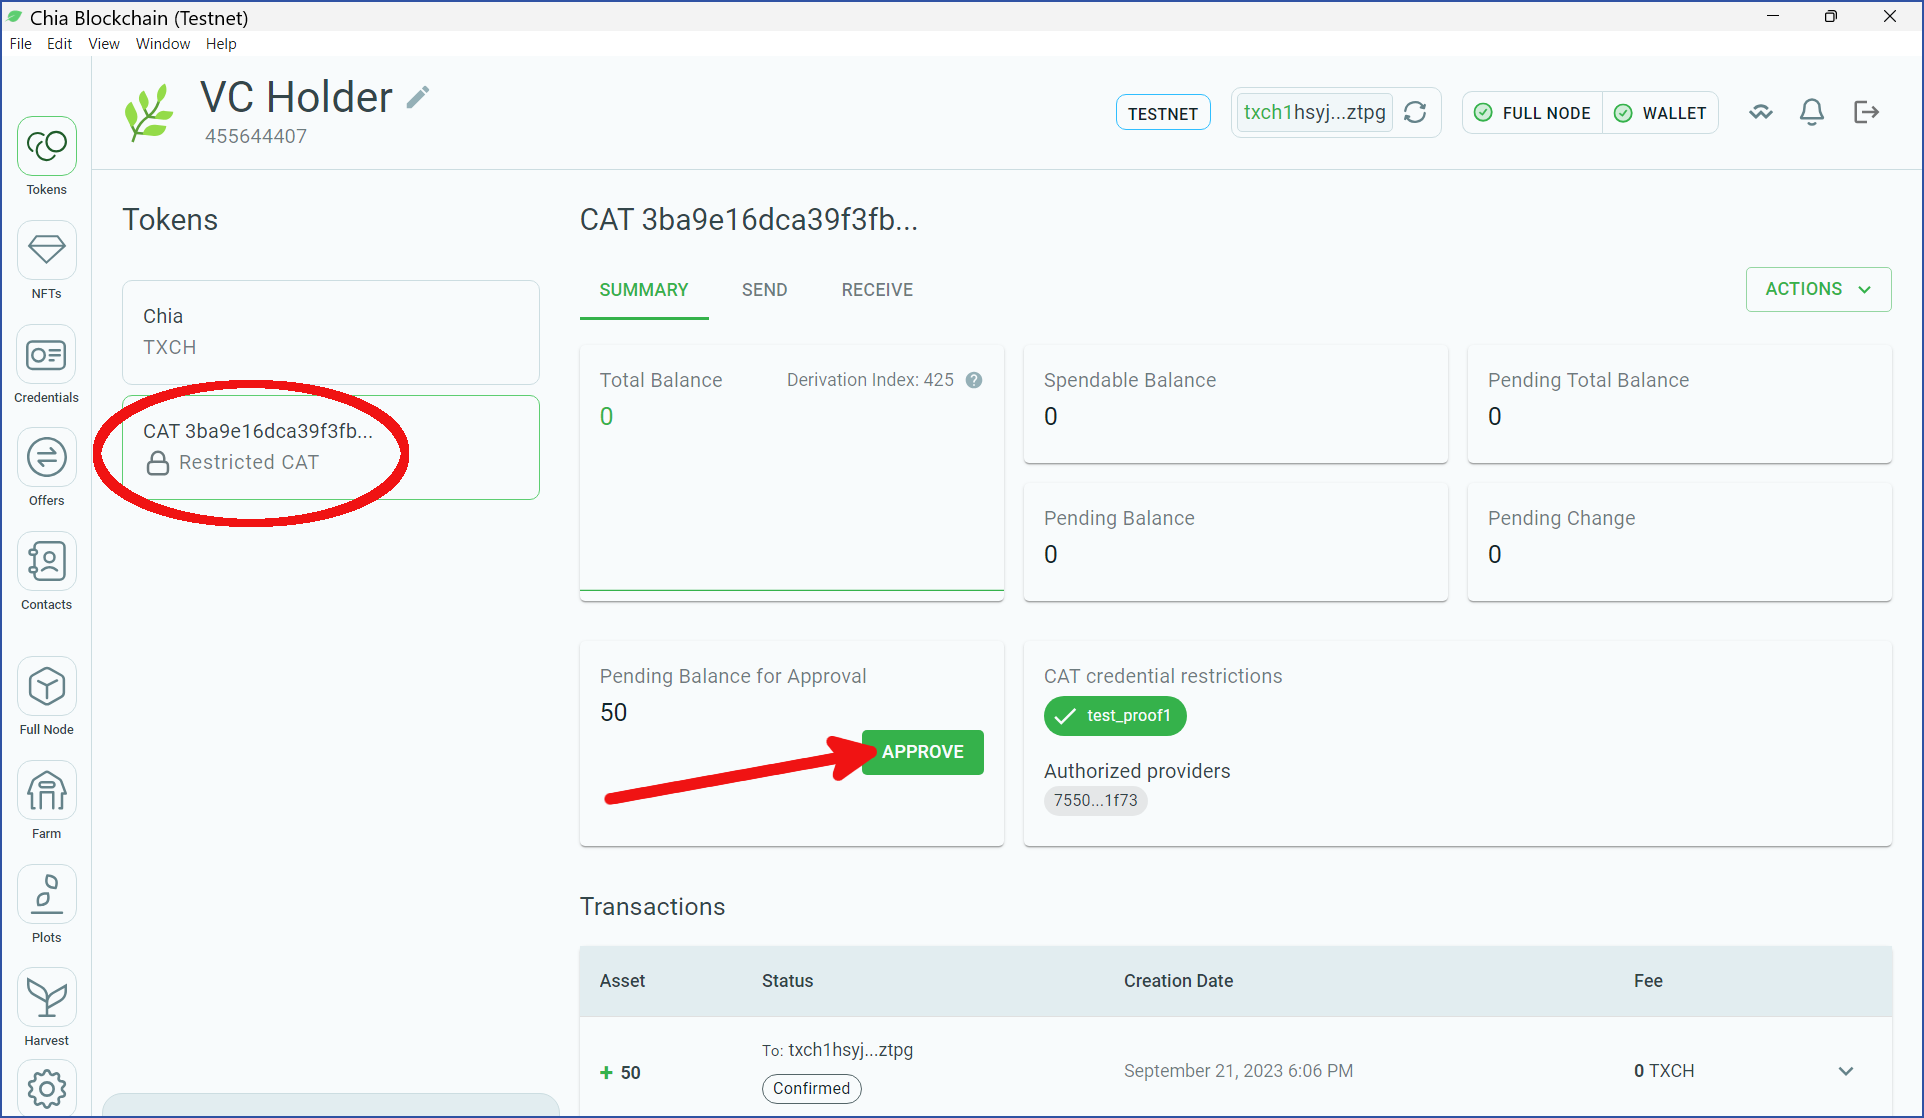Click the Creation Date column header

click(x=1178, y=981)
